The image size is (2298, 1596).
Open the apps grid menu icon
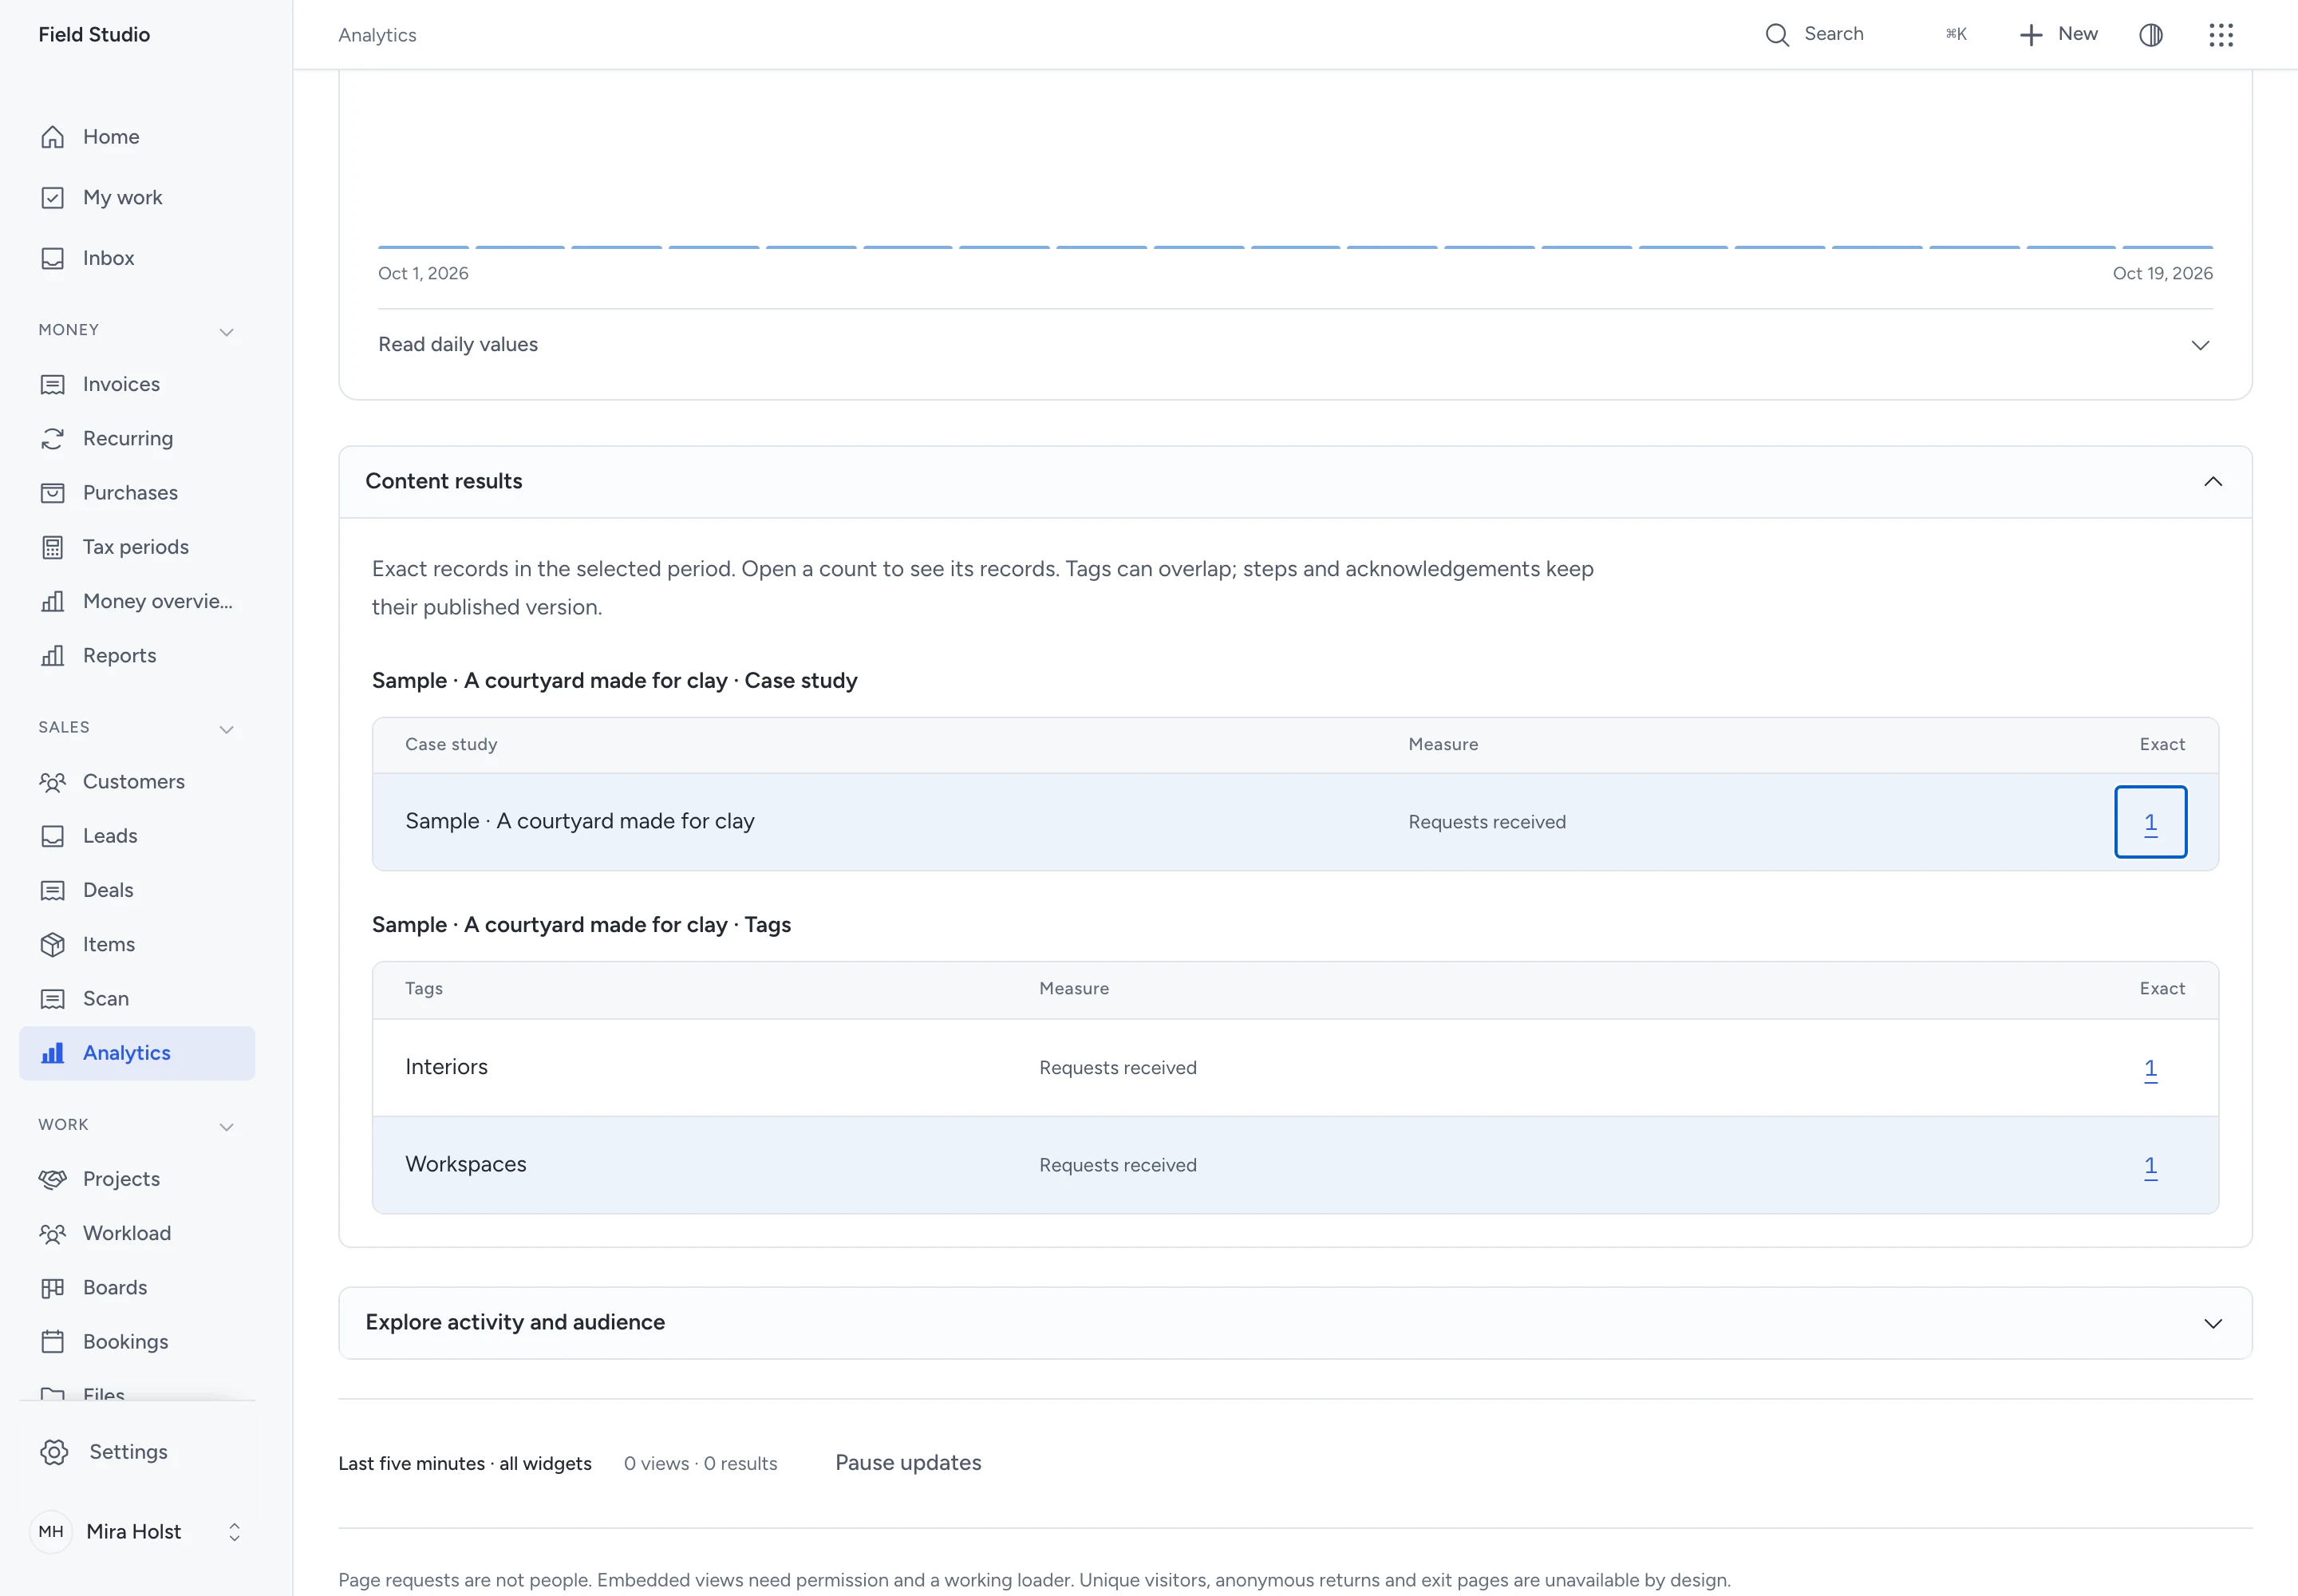(2221, 35)
